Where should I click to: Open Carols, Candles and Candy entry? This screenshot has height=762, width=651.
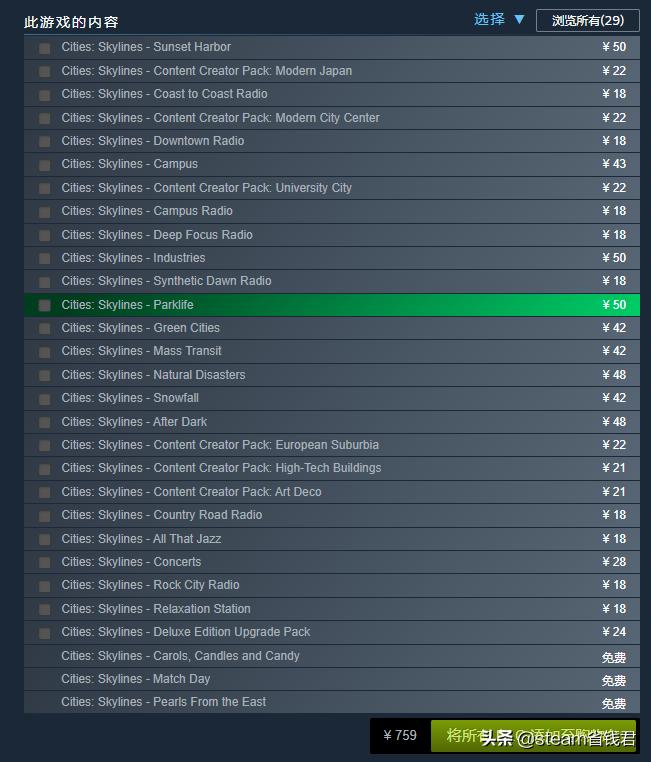(332, 656)
